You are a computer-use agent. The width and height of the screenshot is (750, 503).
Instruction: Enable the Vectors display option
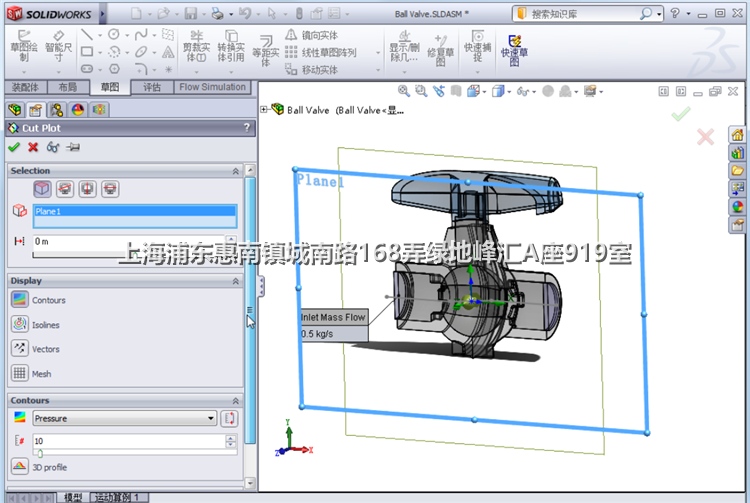pos(20,349)
